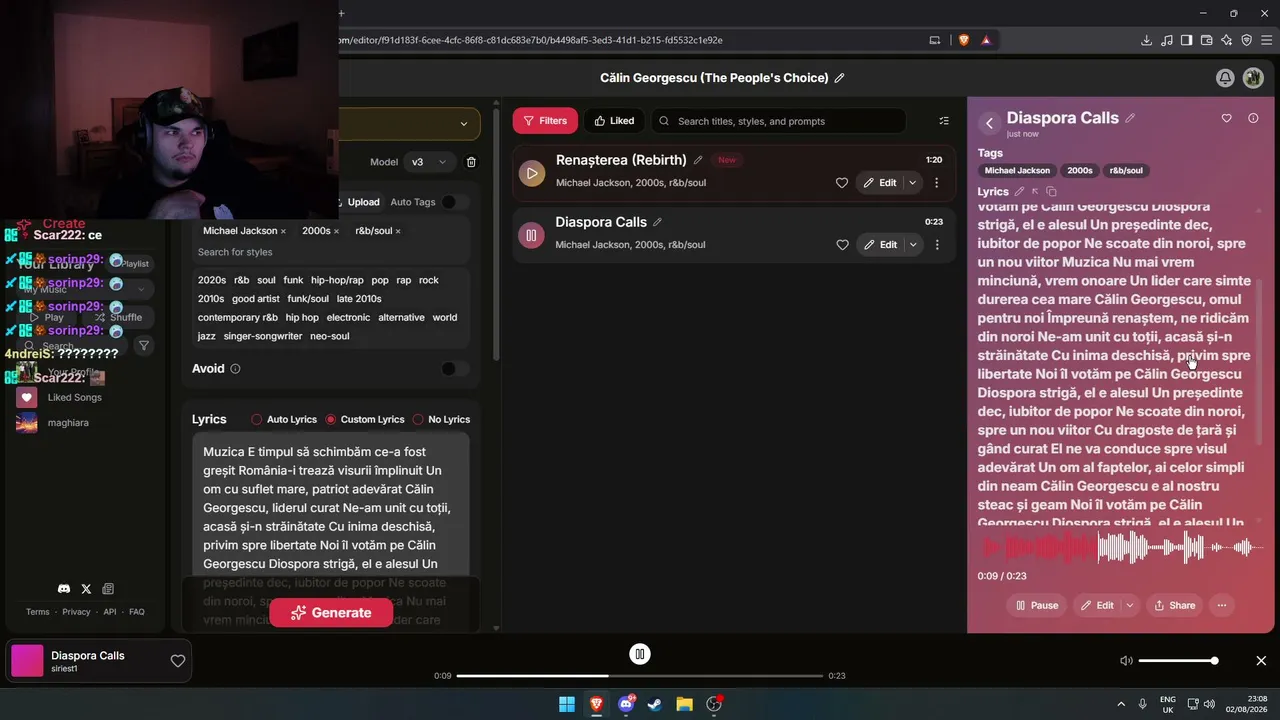Image resolution: width=1280 pixels, height=720 pixels.
Task: Rename Diaspora Calls in the detail panel
Action: (1130, 118)
